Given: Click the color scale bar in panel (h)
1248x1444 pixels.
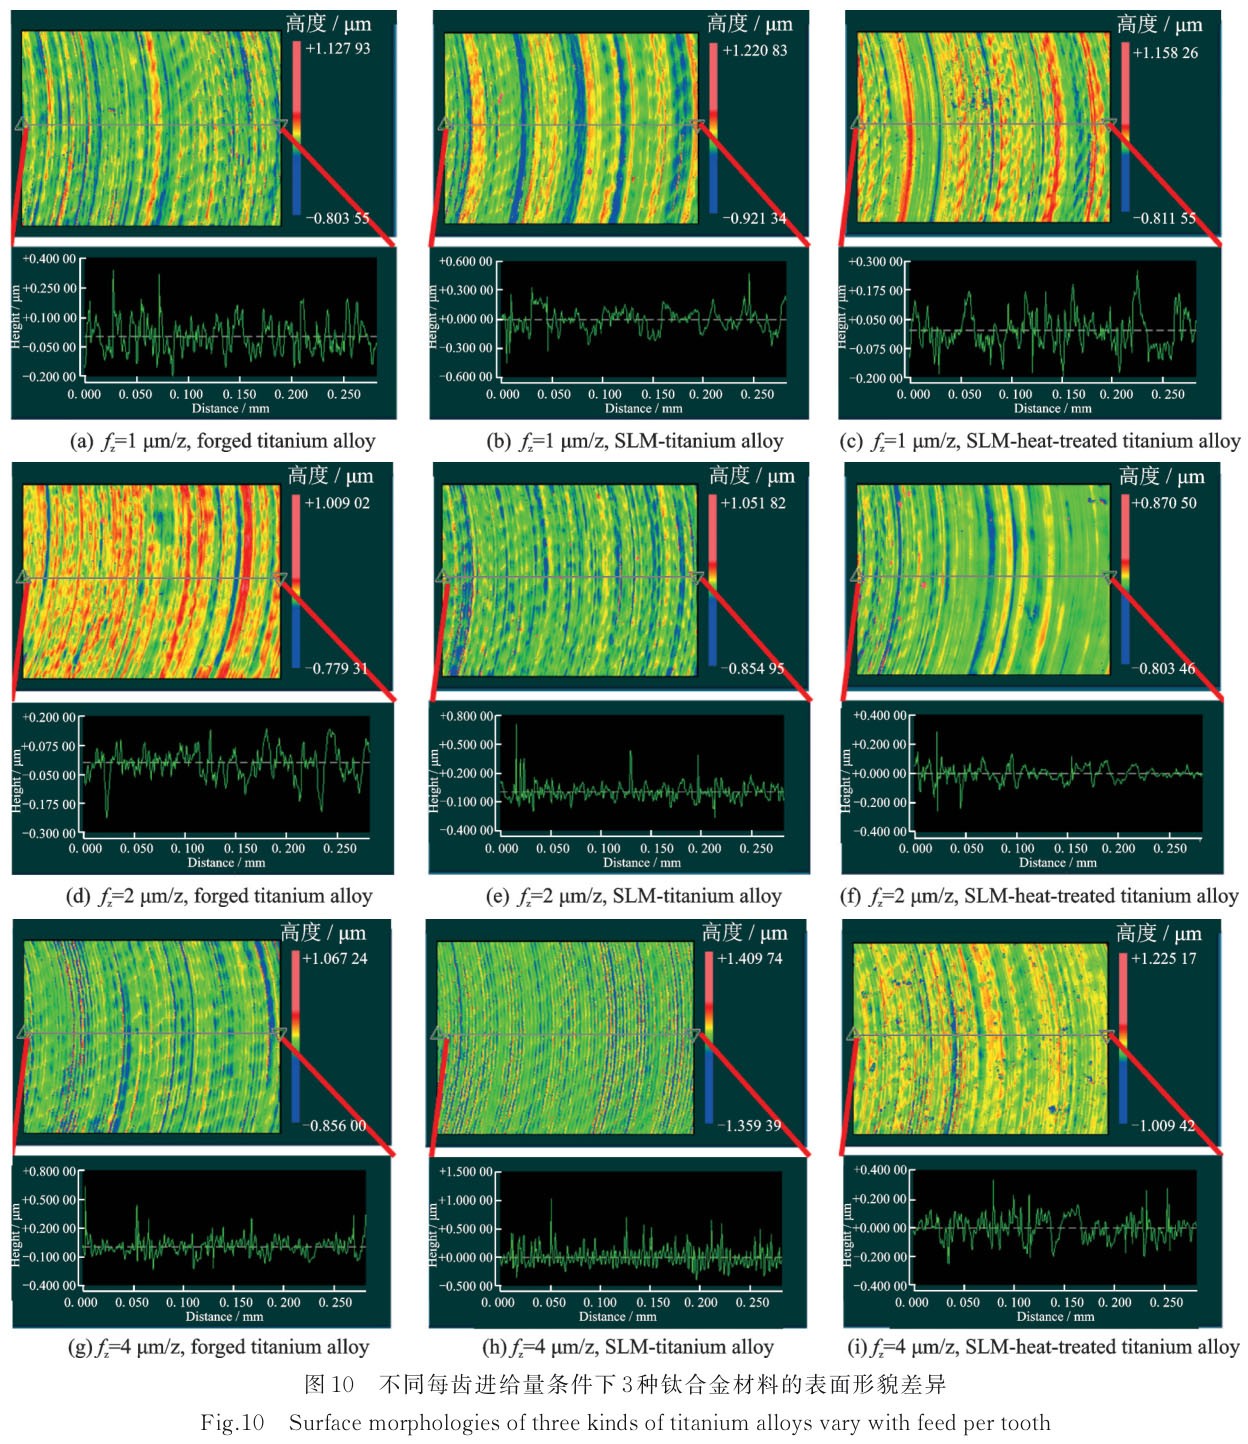Looking at the screenshot, I should coord(709,1040).
